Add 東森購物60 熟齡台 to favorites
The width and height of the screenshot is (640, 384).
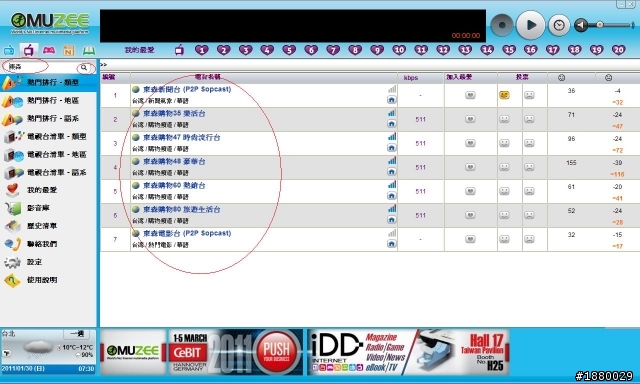pos(470,191)
